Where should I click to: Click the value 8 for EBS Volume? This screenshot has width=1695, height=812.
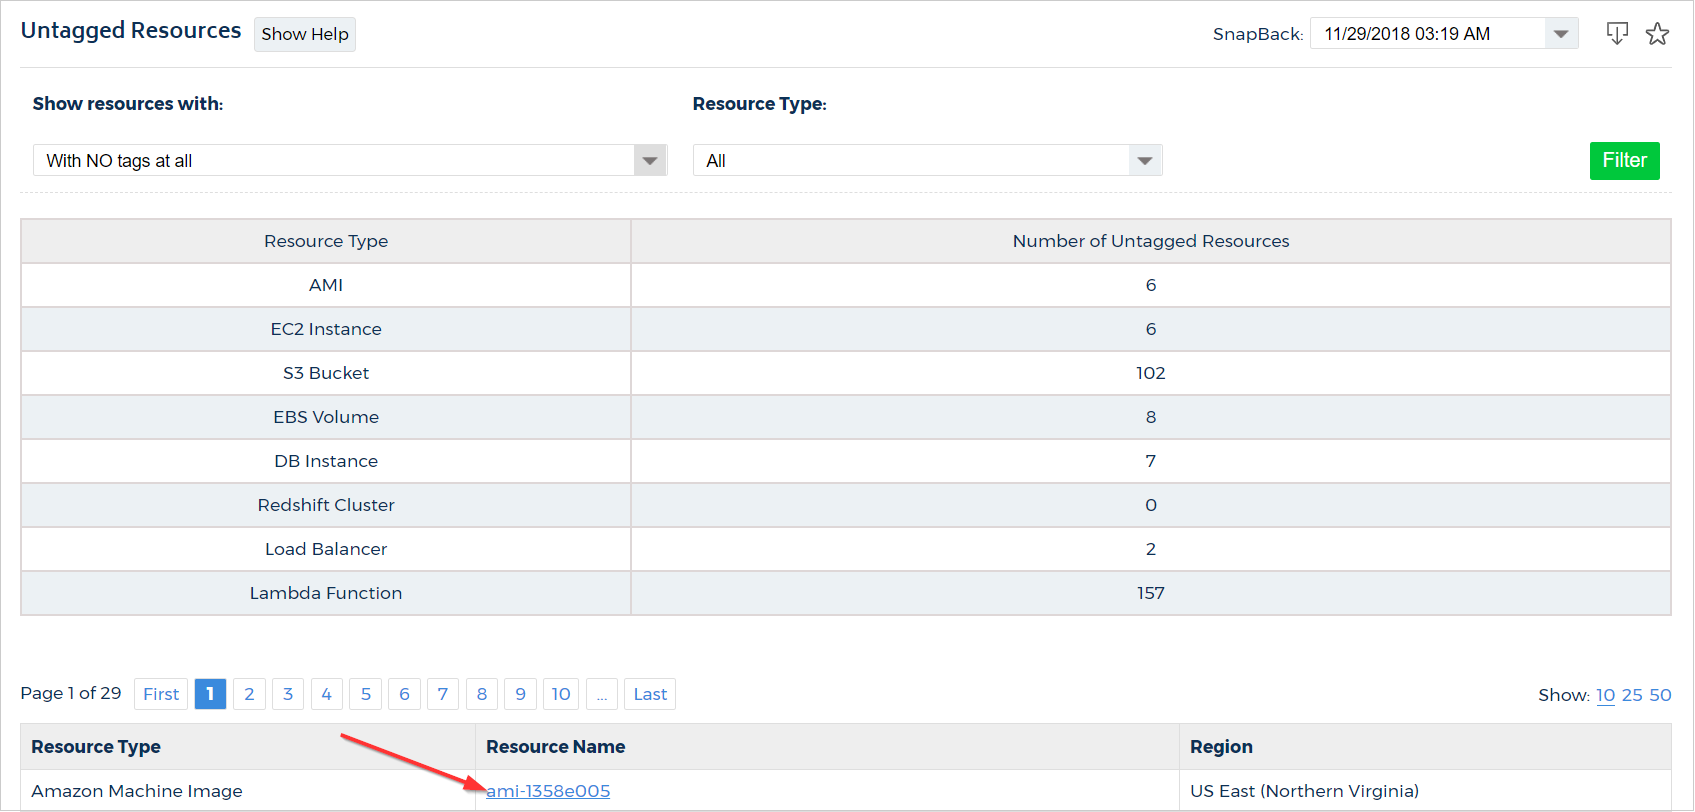(x=1151, y=417)
